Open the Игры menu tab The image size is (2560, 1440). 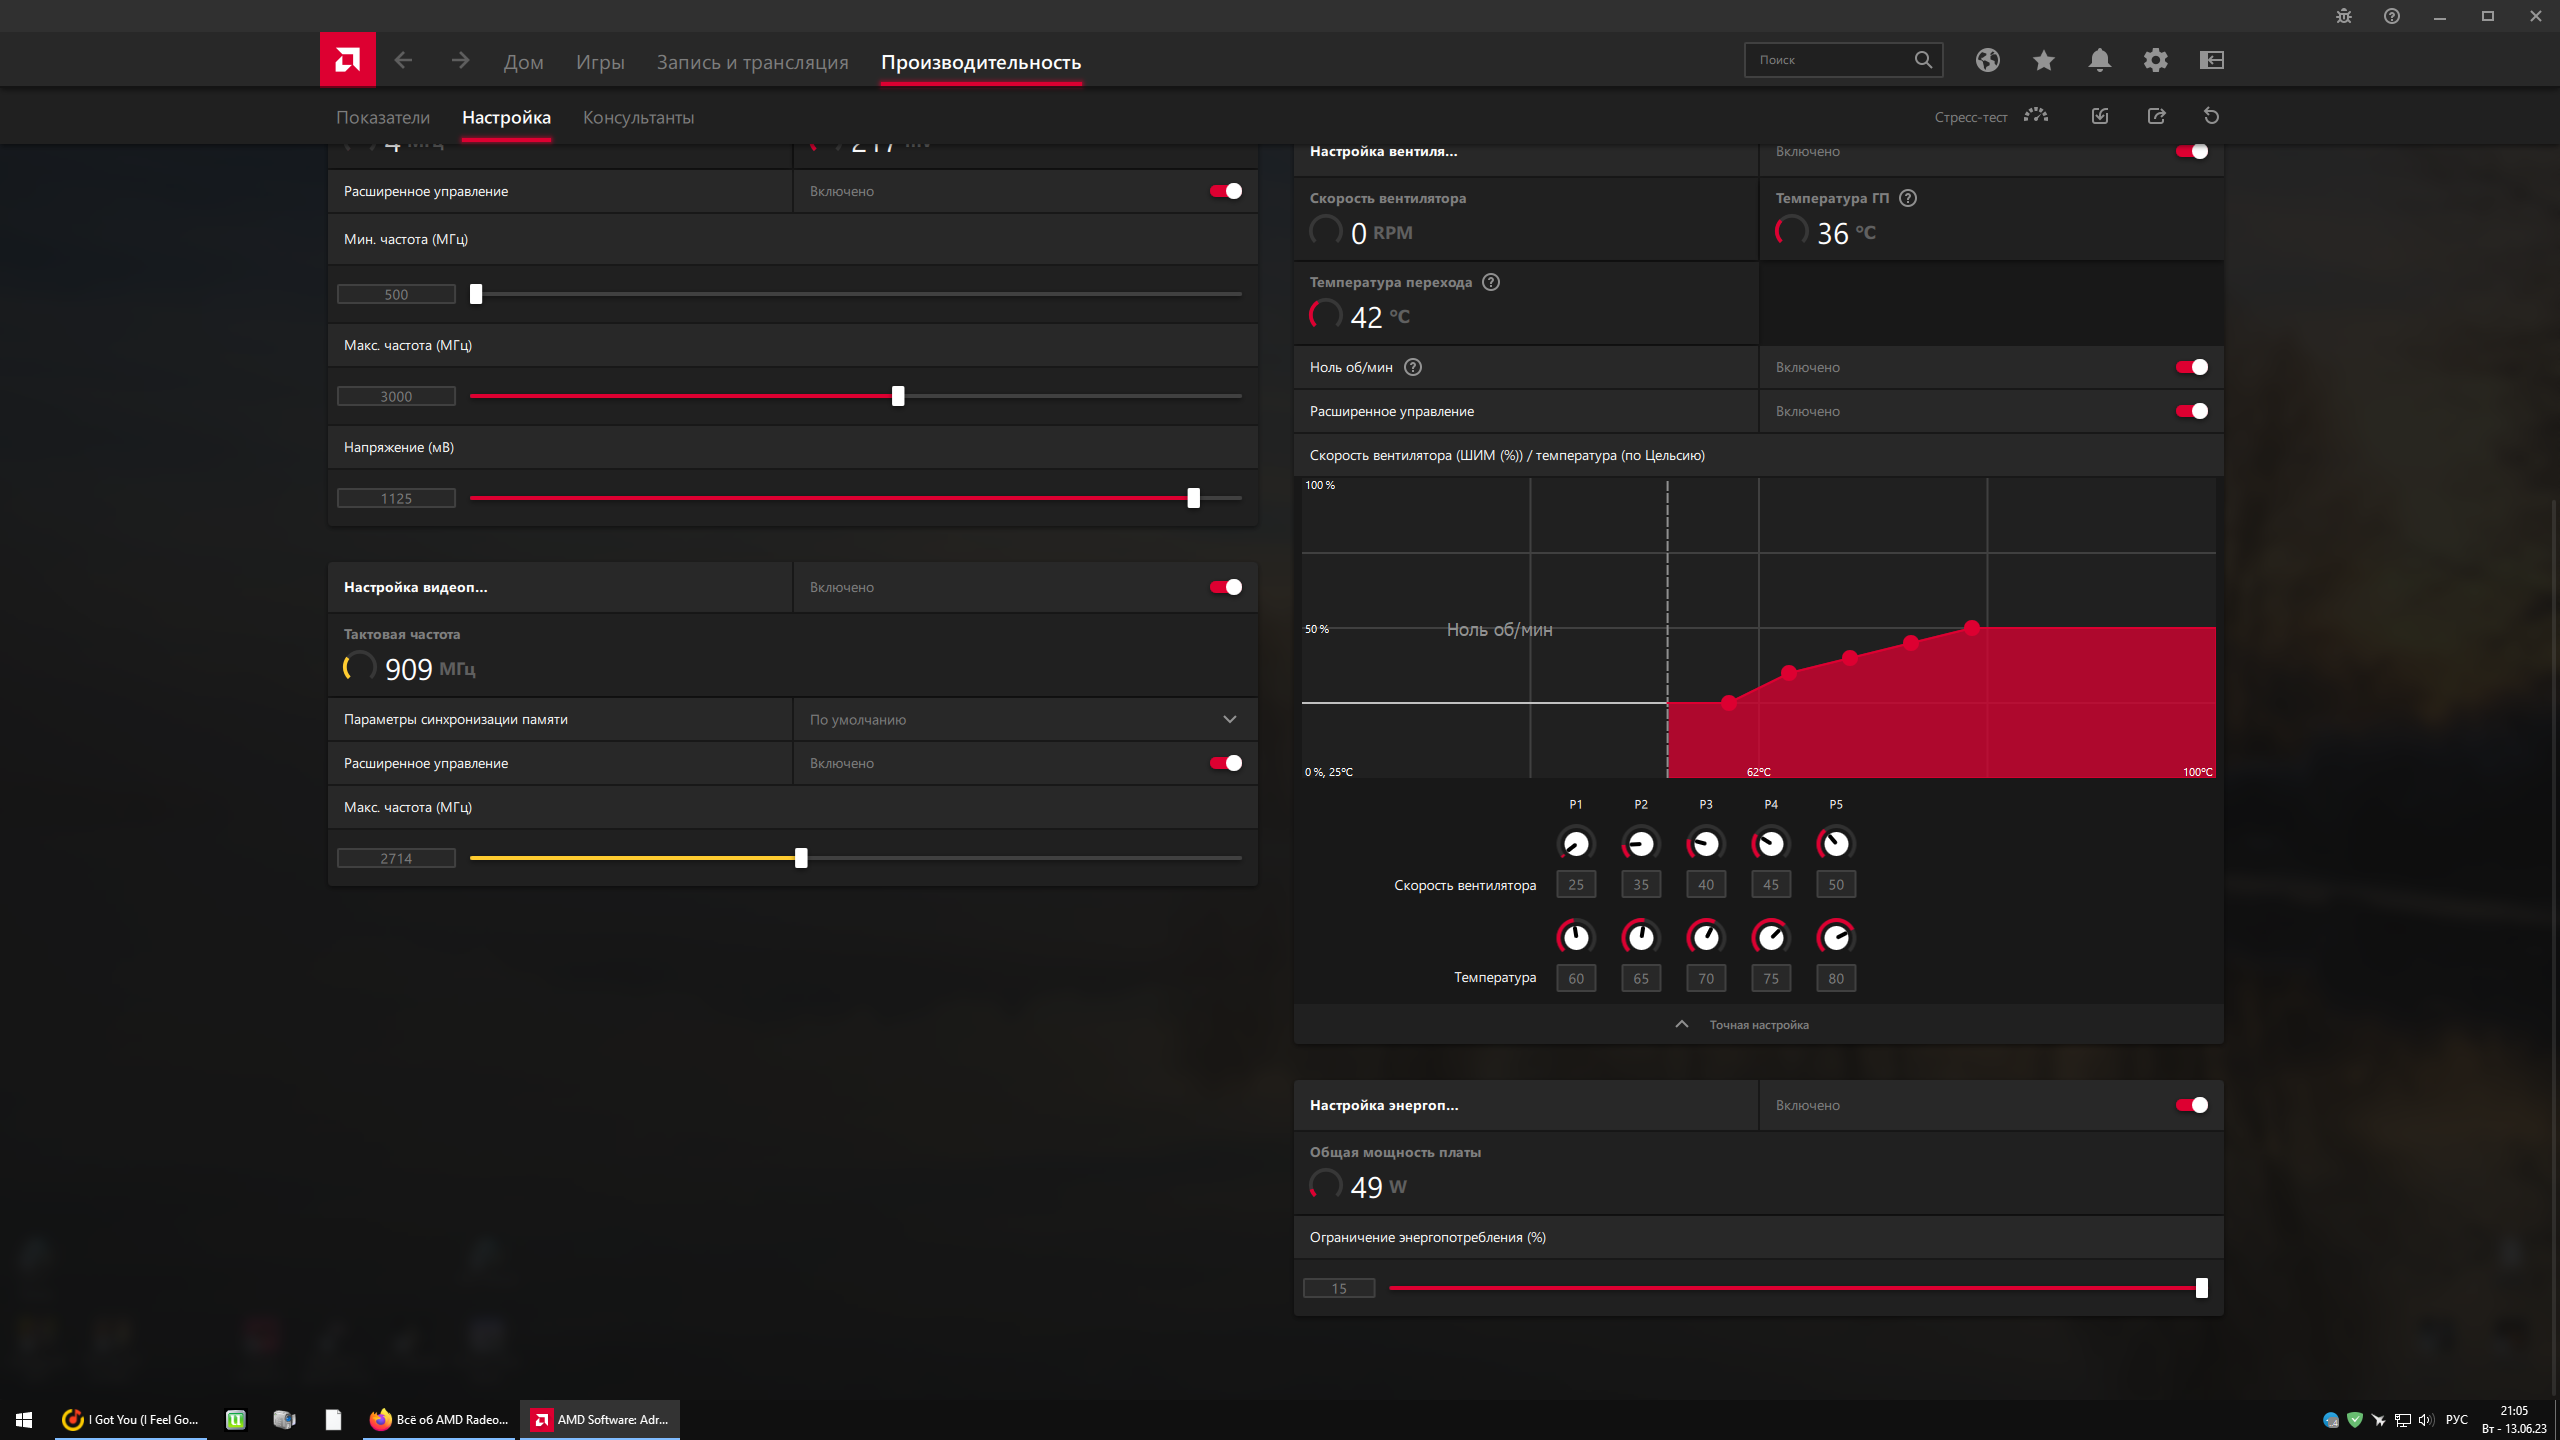coord(600,62)
